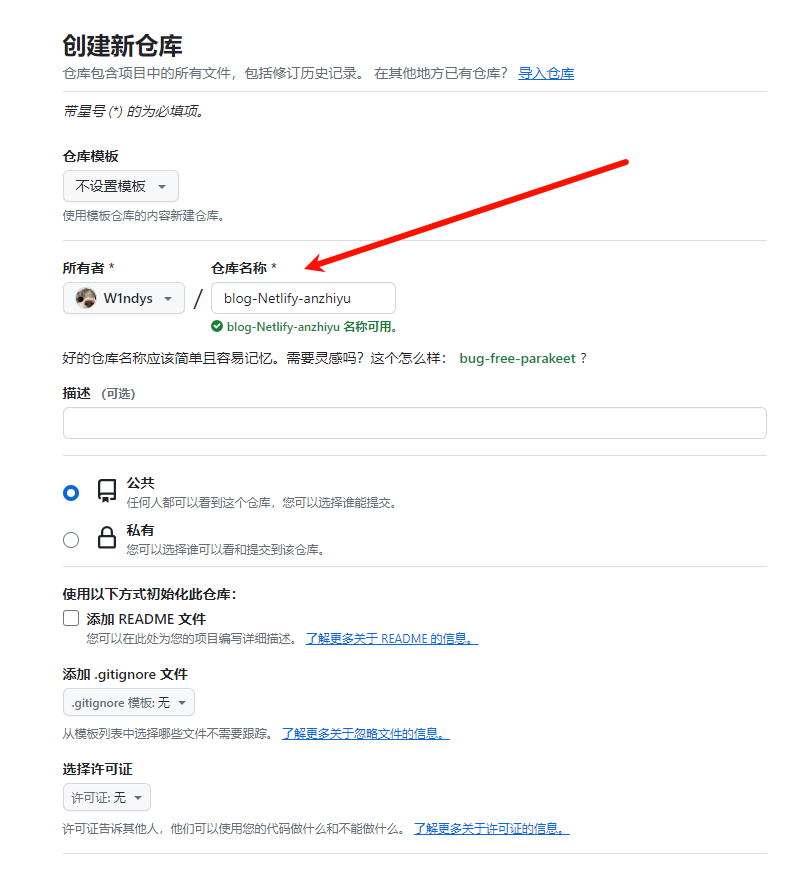
Task: Open the W1ndys owner dropdown
Action: (x=124, y=298)
